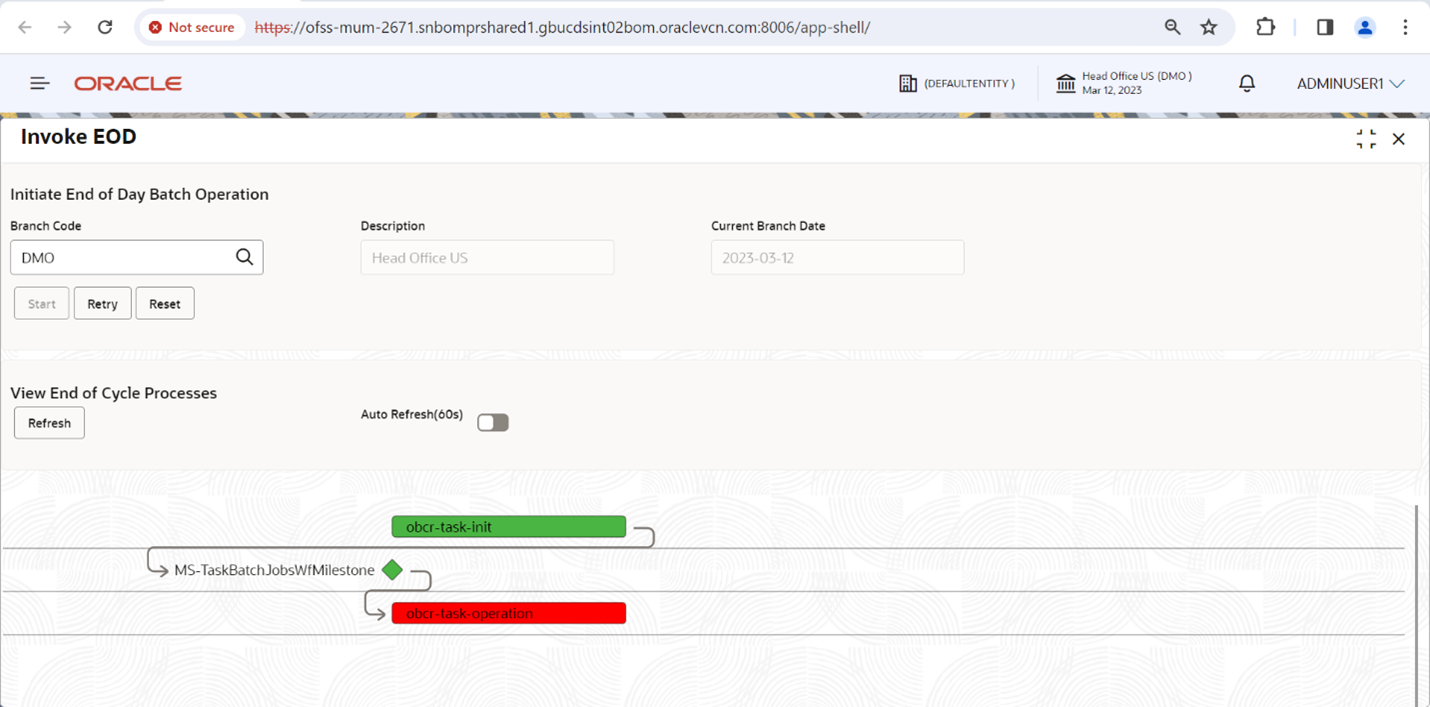Click the Start button

[x=42, y=304]
